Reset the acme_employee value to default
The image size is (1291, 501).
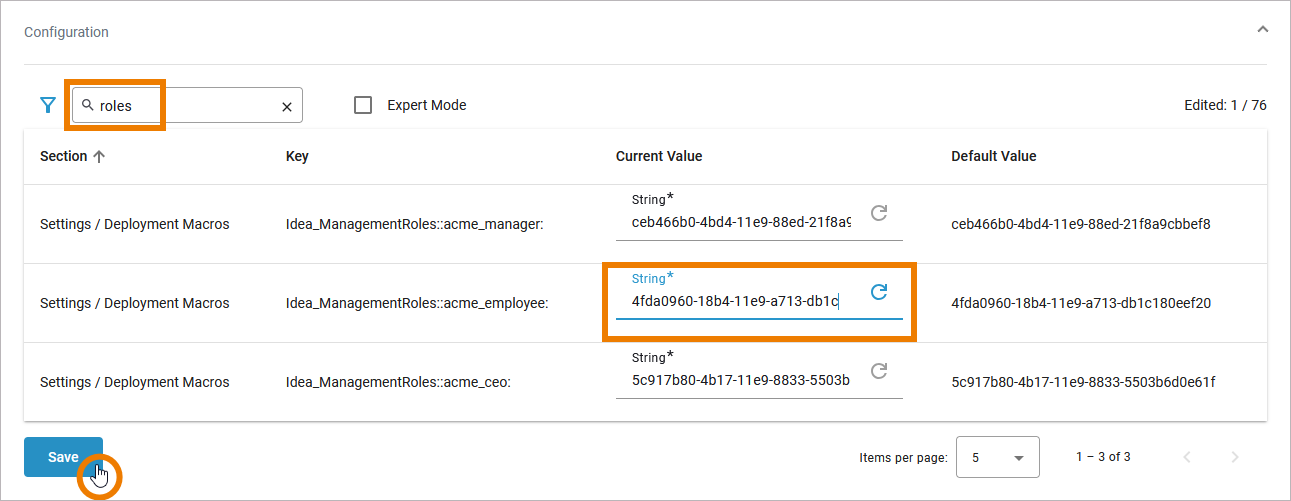tap(879, 292)
